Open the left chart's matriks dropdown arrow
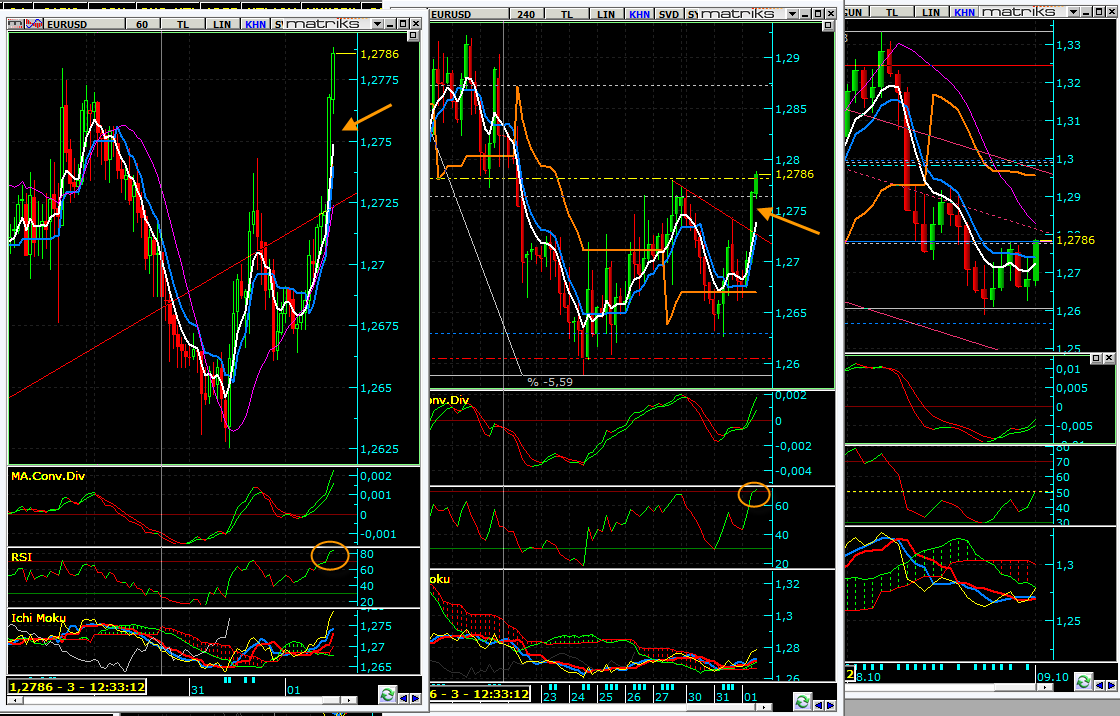 point(376,23)
